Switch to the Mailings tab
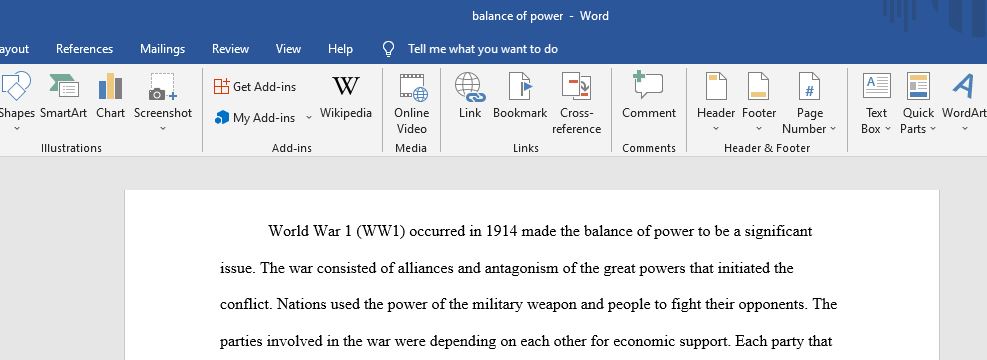Viewport: 987px width, 360px height. pos(162,49)
